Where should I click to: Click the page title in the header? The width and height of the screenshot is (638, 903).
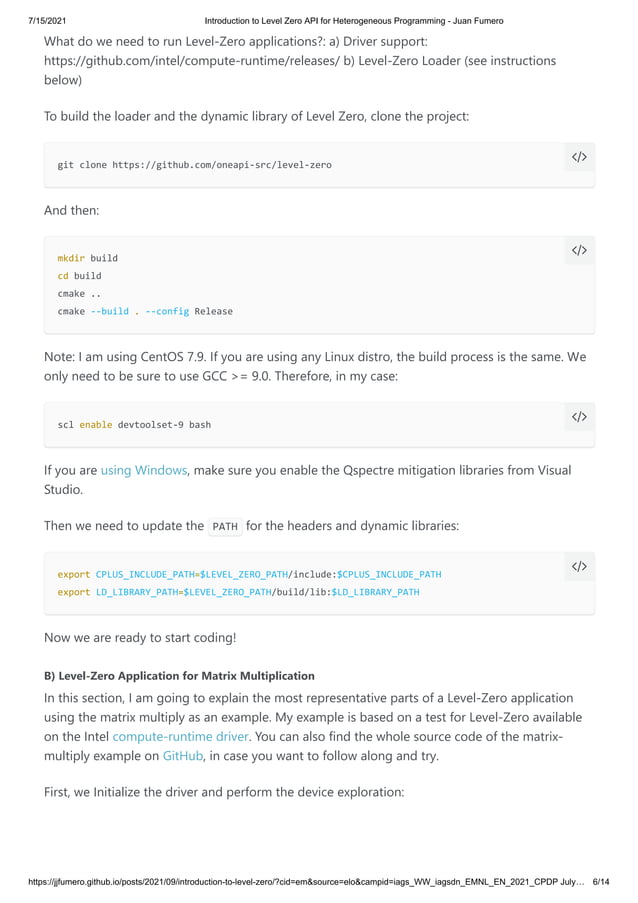353,21
